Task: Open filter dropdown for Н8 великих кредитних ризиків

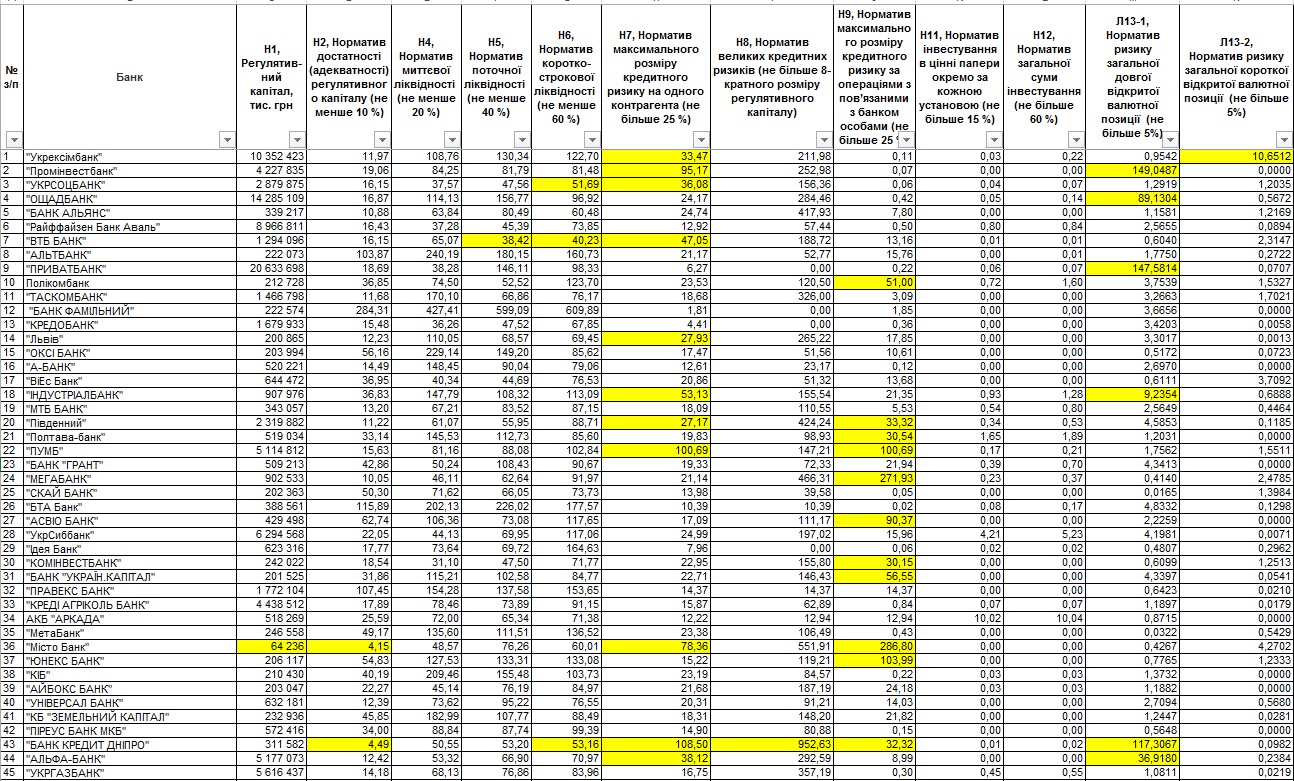Action: [824, 140]
